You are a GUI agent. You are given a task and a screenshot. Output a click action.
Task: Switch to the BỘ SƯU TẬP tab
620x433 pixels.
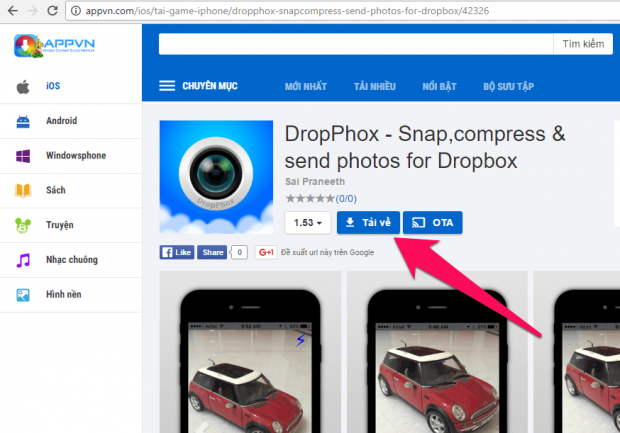coord(508,86)
